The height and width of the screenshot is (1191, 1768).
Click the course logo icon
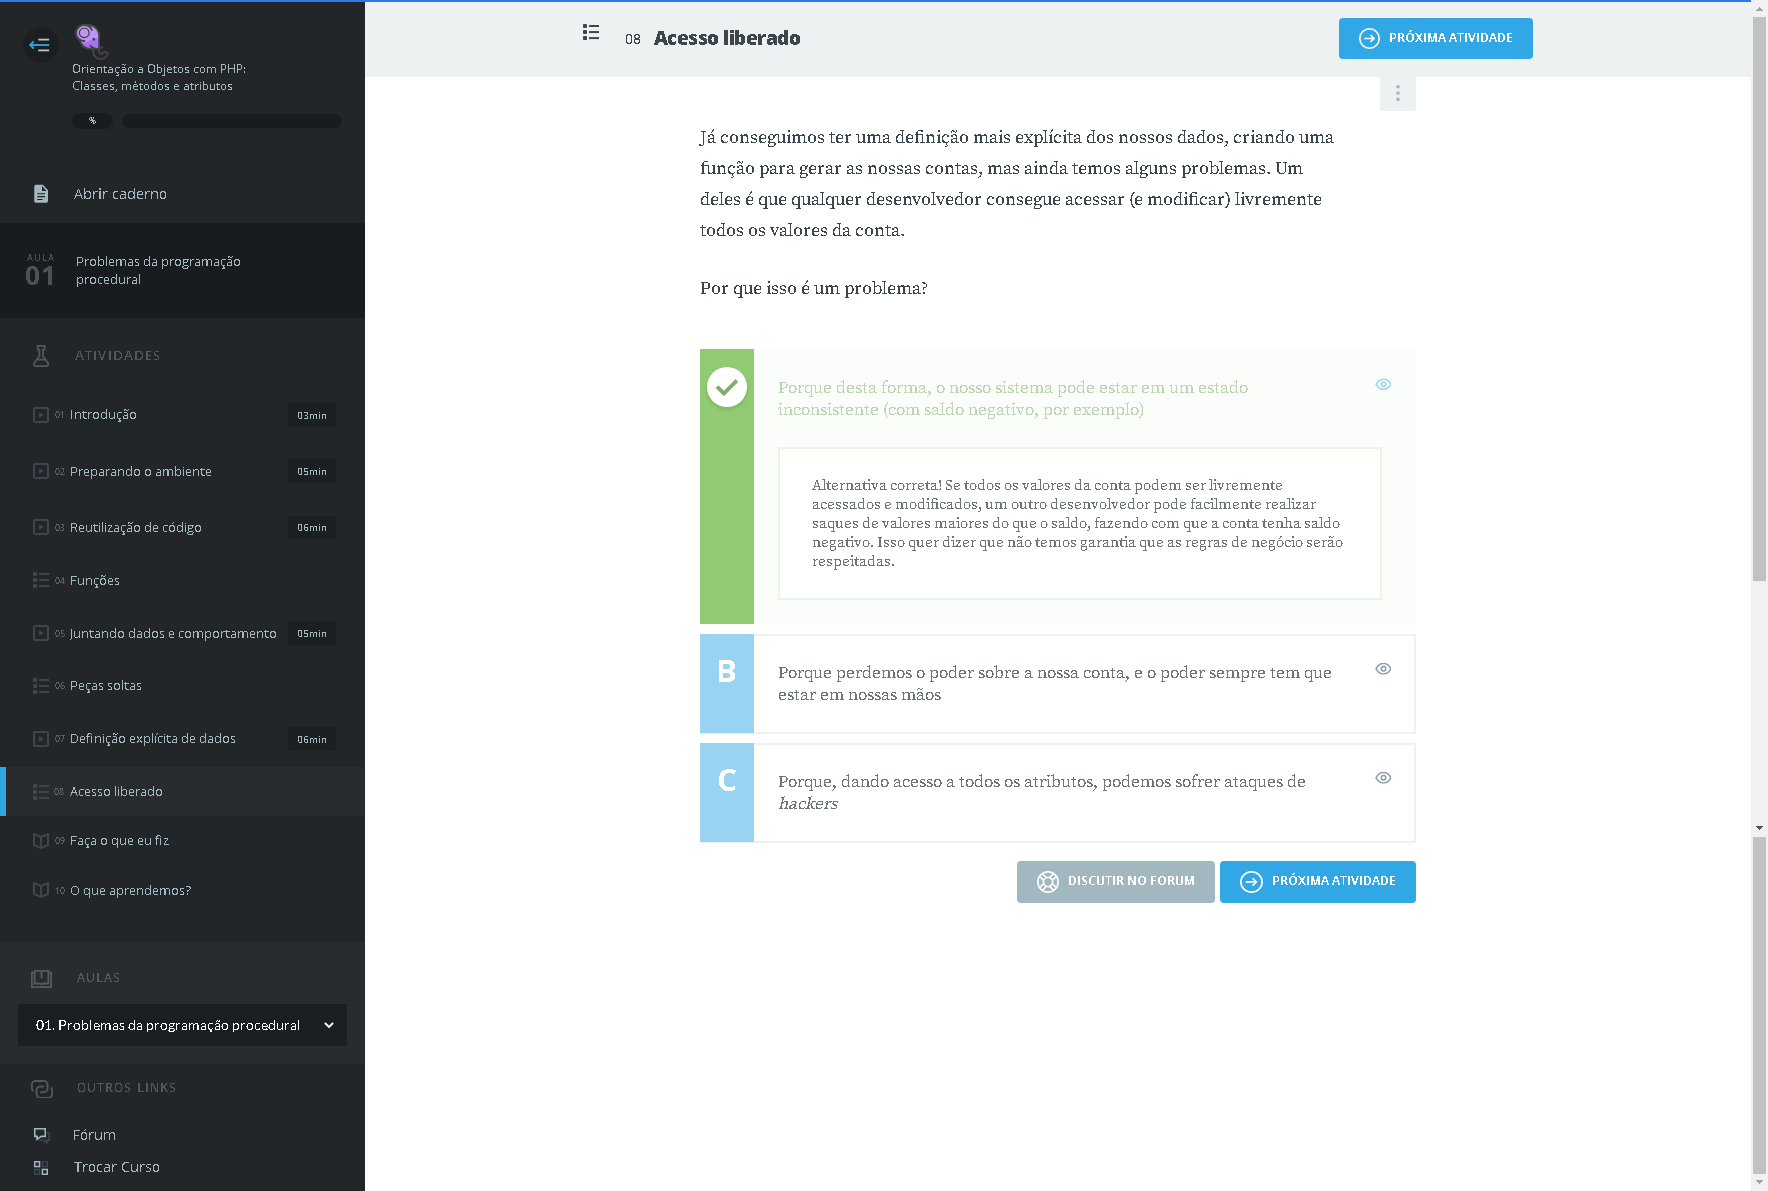coord(90,40)
